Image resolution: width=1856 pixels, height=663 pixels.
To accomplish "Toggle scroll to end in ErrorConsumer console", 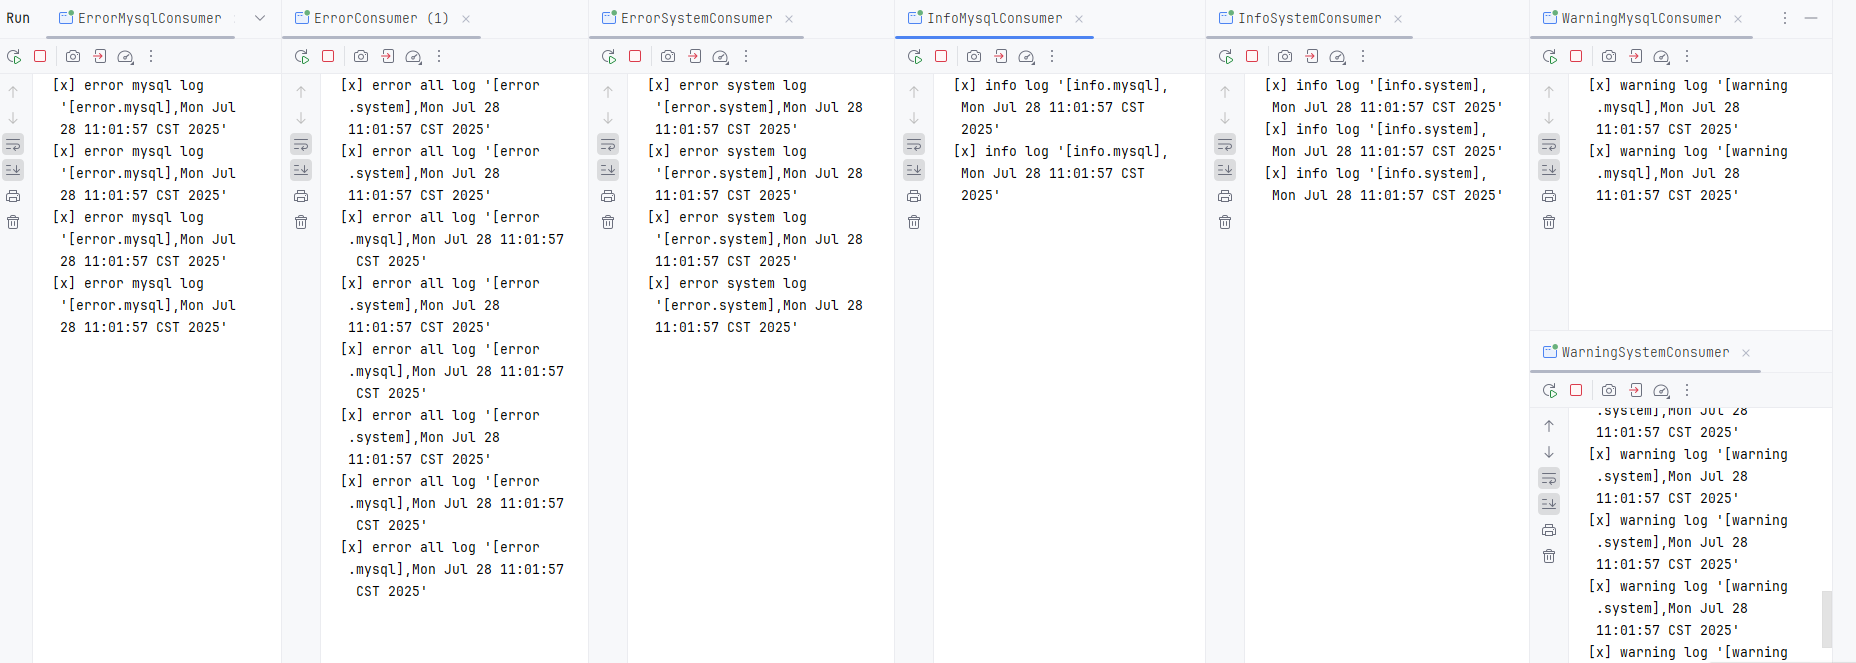I will point(301,170).
